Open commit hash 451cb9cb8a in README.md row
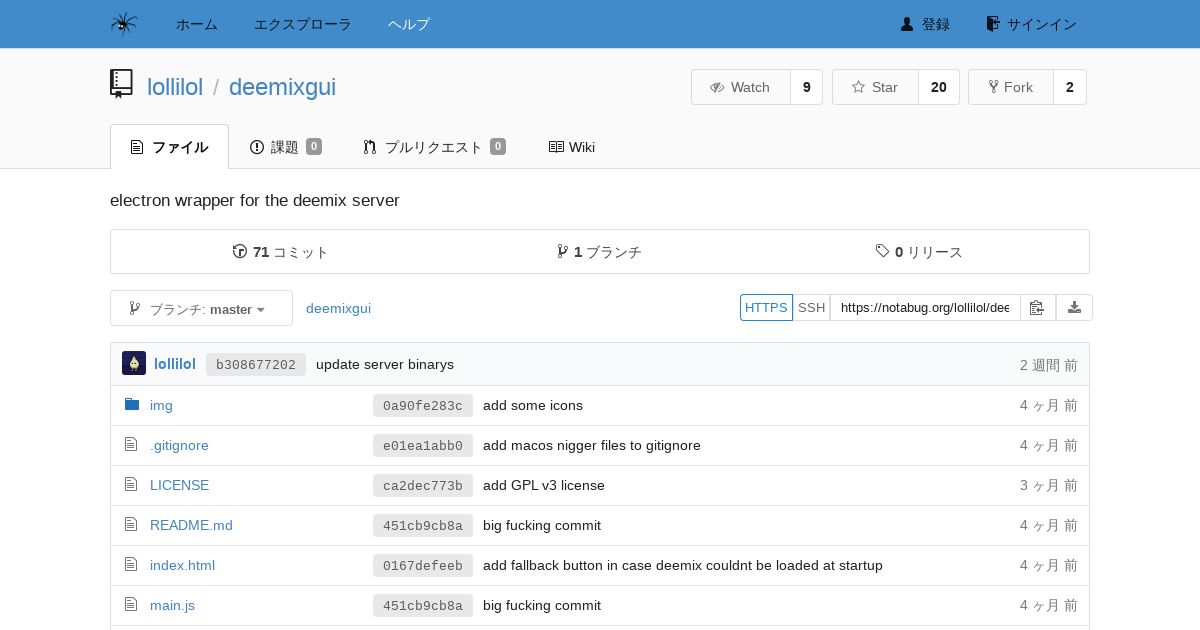The width and height of the screenshot is (1200, 630). [x=423, y=525]
